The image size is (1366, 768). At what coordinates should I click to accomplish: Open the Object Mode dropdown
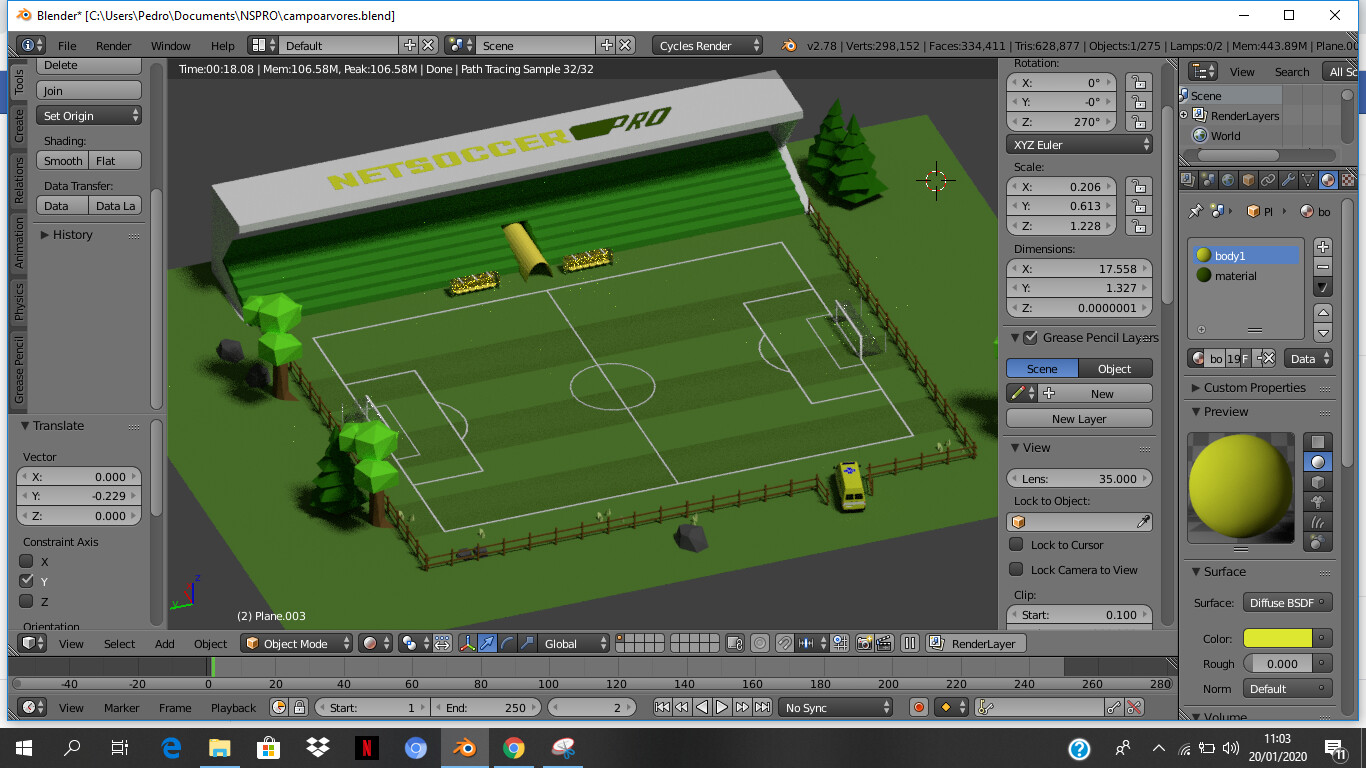295,644
